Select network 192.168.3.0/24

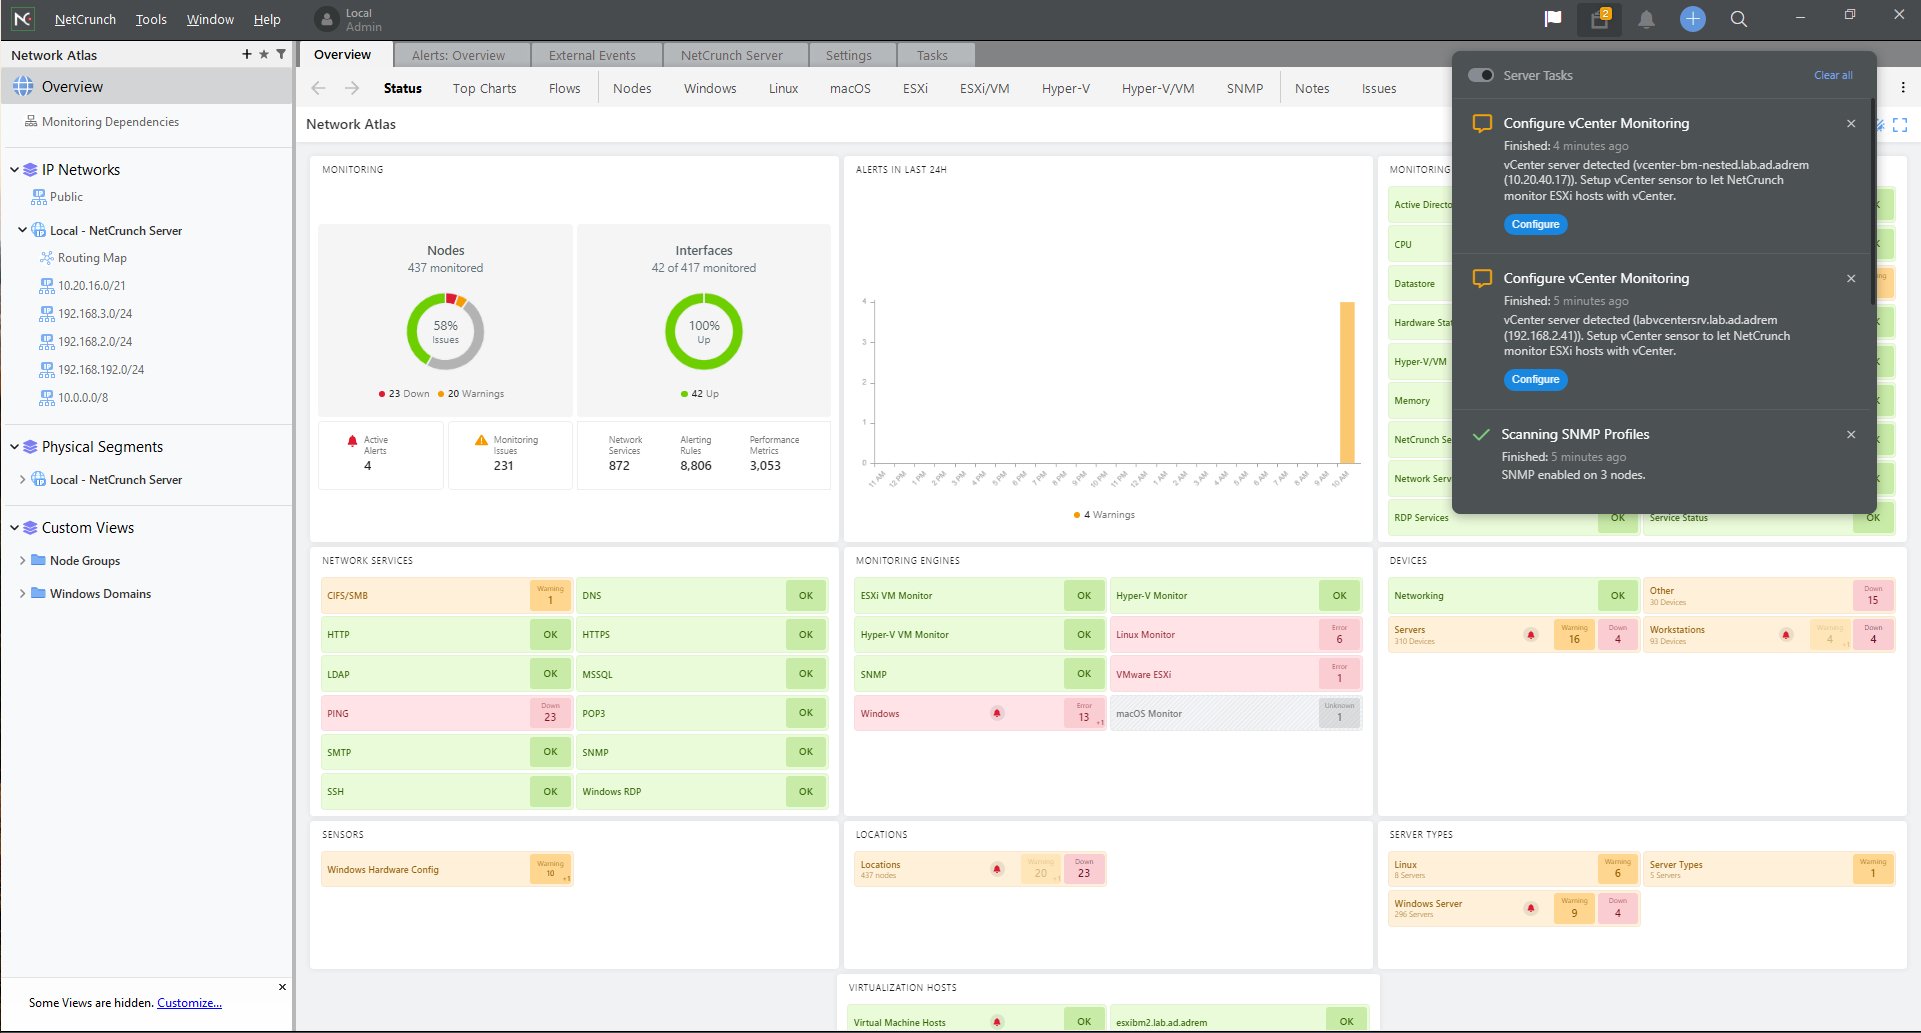[x=95, y=313]
